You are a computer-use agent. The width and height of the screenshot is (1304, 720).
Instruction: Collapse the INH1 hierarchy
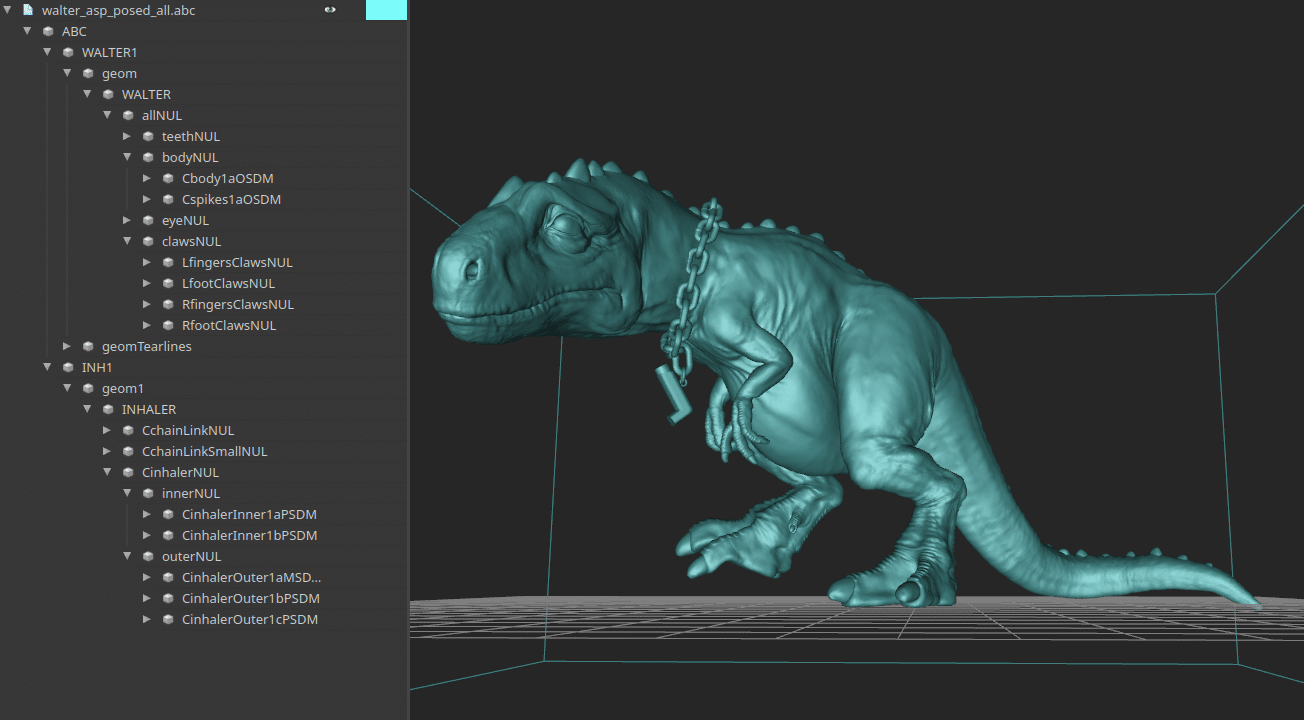tap(47, 367)
